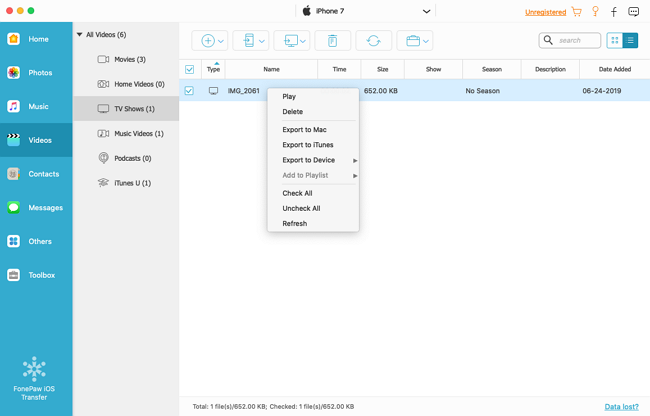Screen dimensions: 650x416
Task: Open the Home section in sidebar
Action: coord(36,39)
